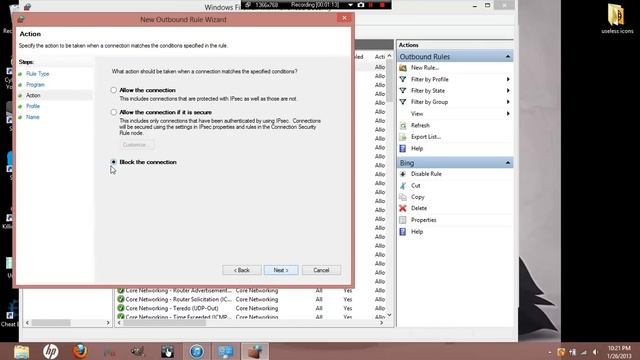Open Help icon under the Bing section
Image resolution: width=640 pixels, height=360 pixels.
click(x=403, y=232)
